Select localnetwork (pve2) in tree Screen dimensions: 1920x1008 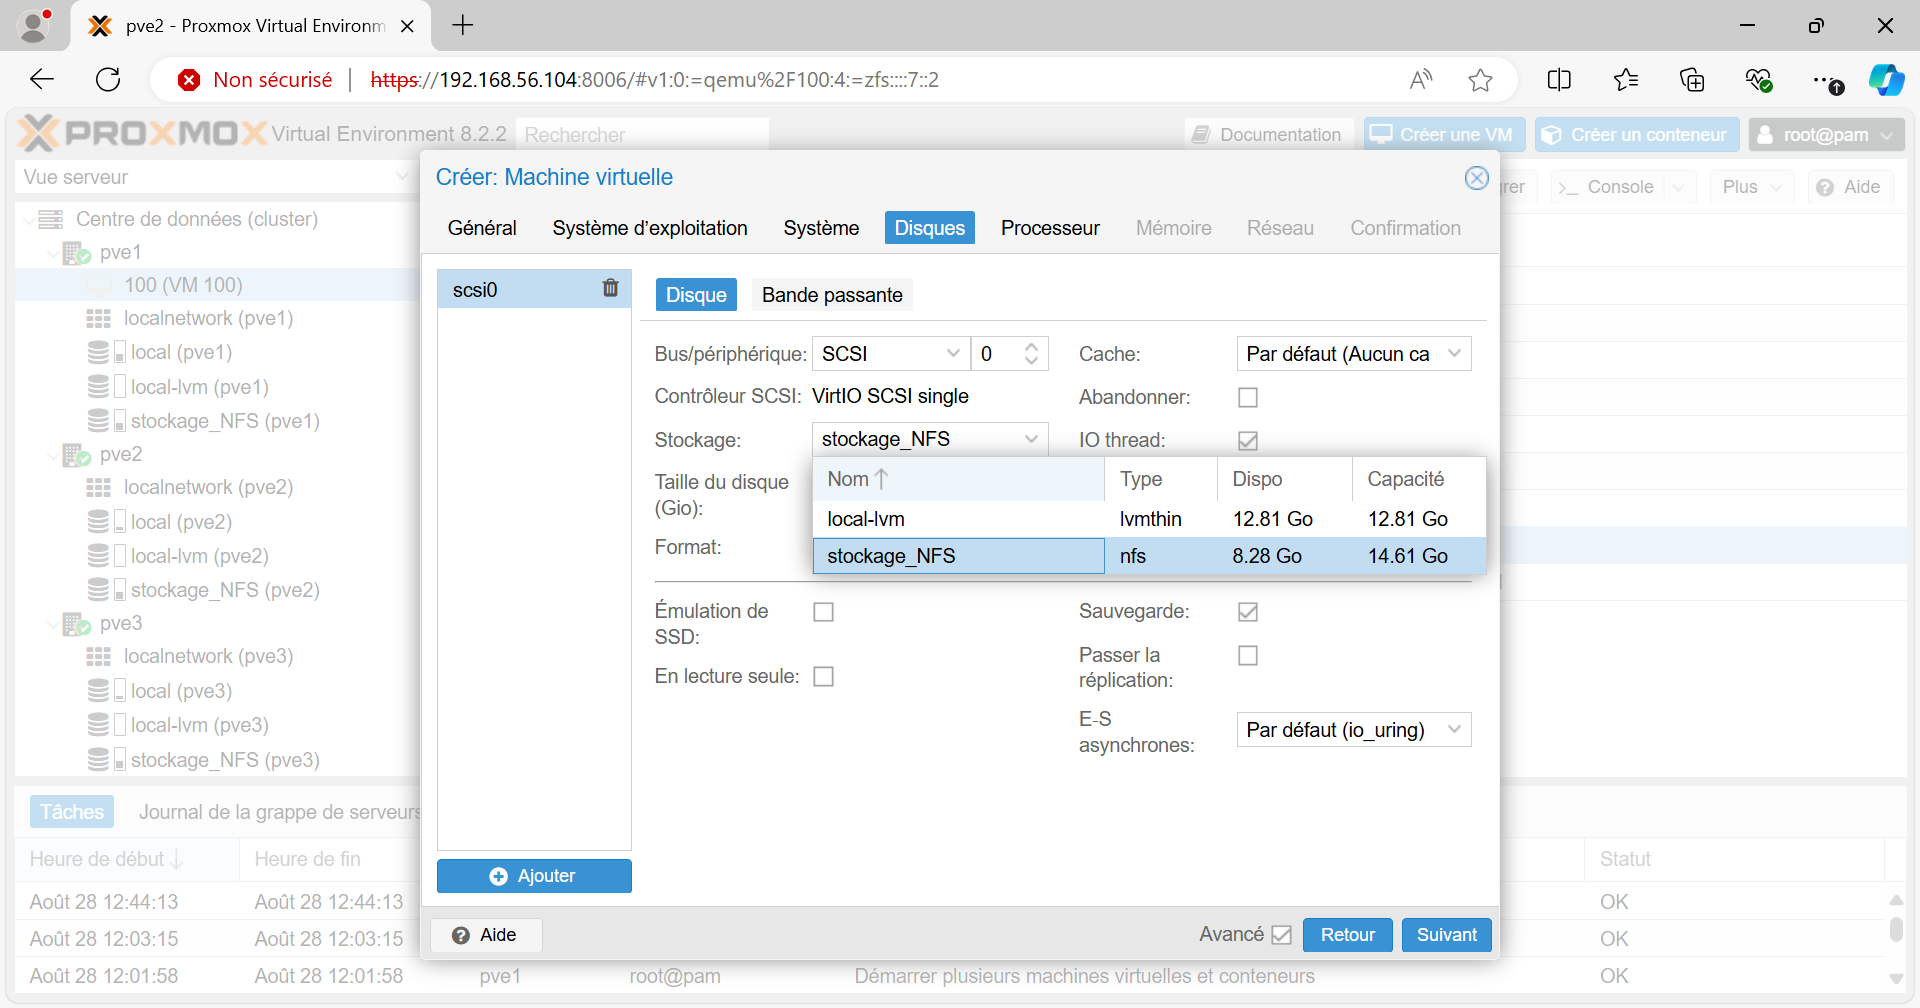tap(208, 487)
